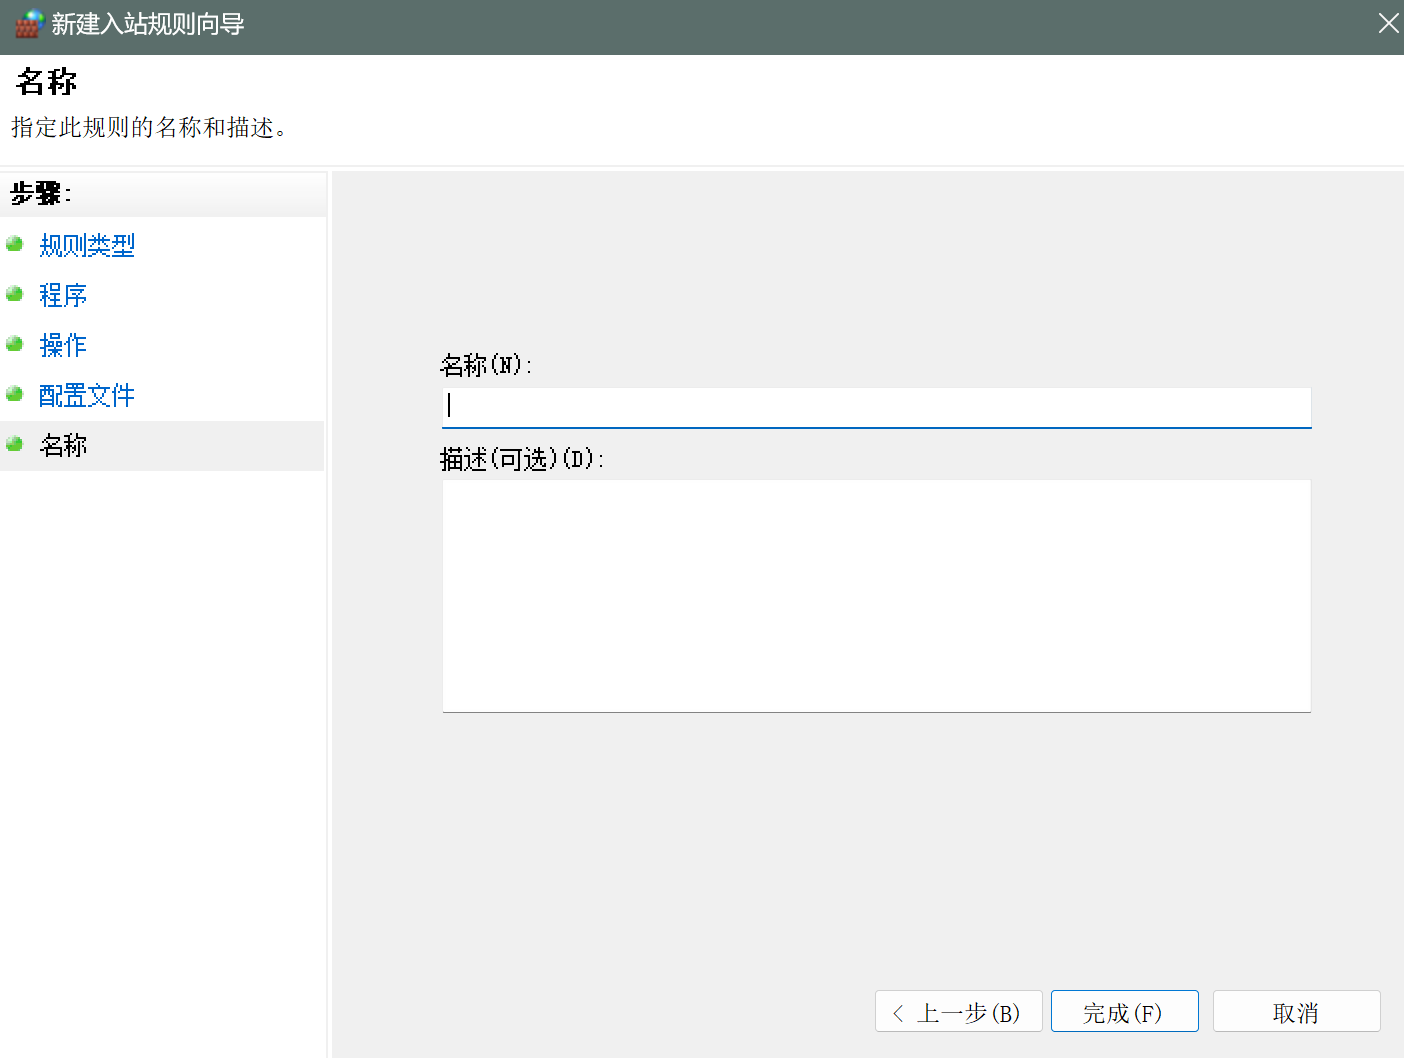Click the firewall icon in the title bar
Image resolution: width=1404 pixels, height=1058 pixels.
[x=28, y=22]
